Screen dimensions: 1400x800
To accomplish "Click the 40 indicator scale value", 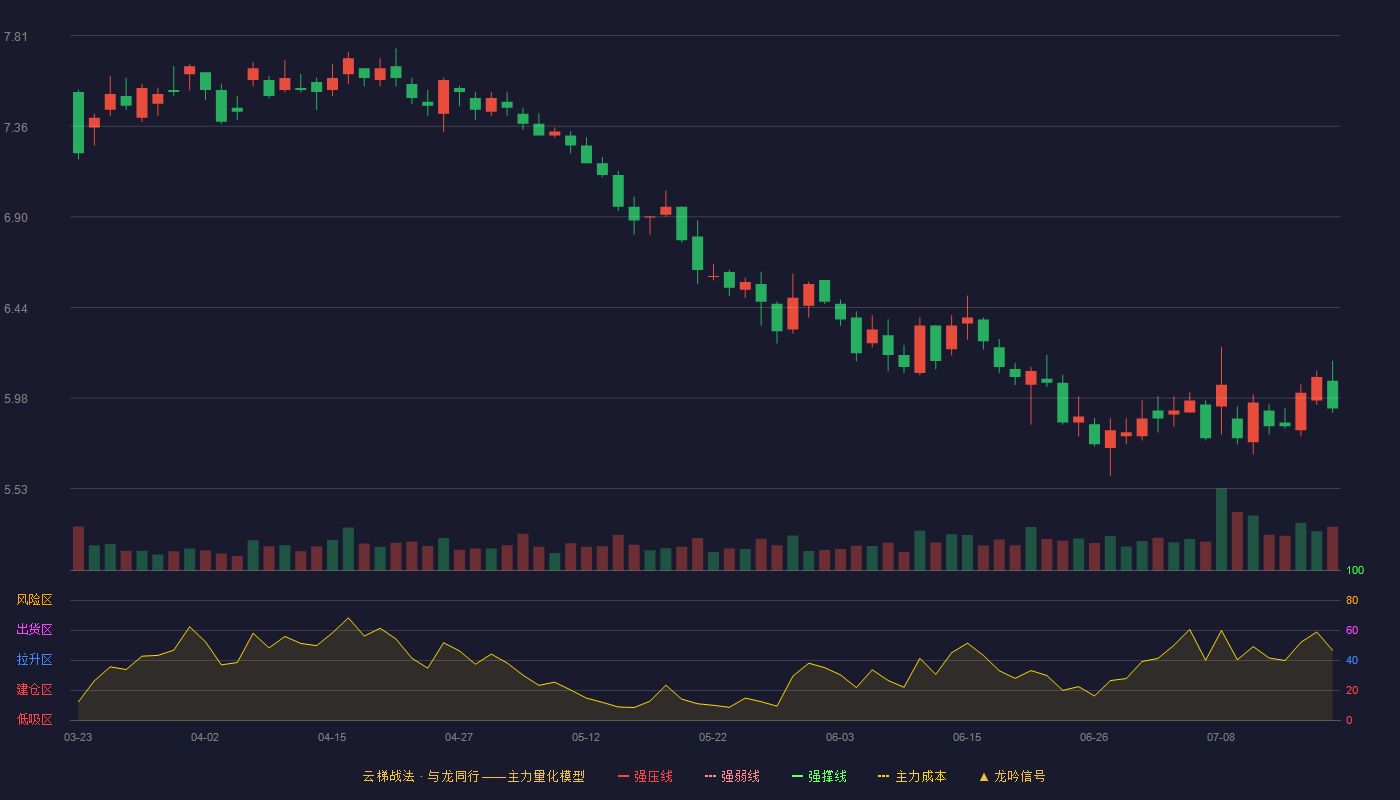I will click(1352, 660).
